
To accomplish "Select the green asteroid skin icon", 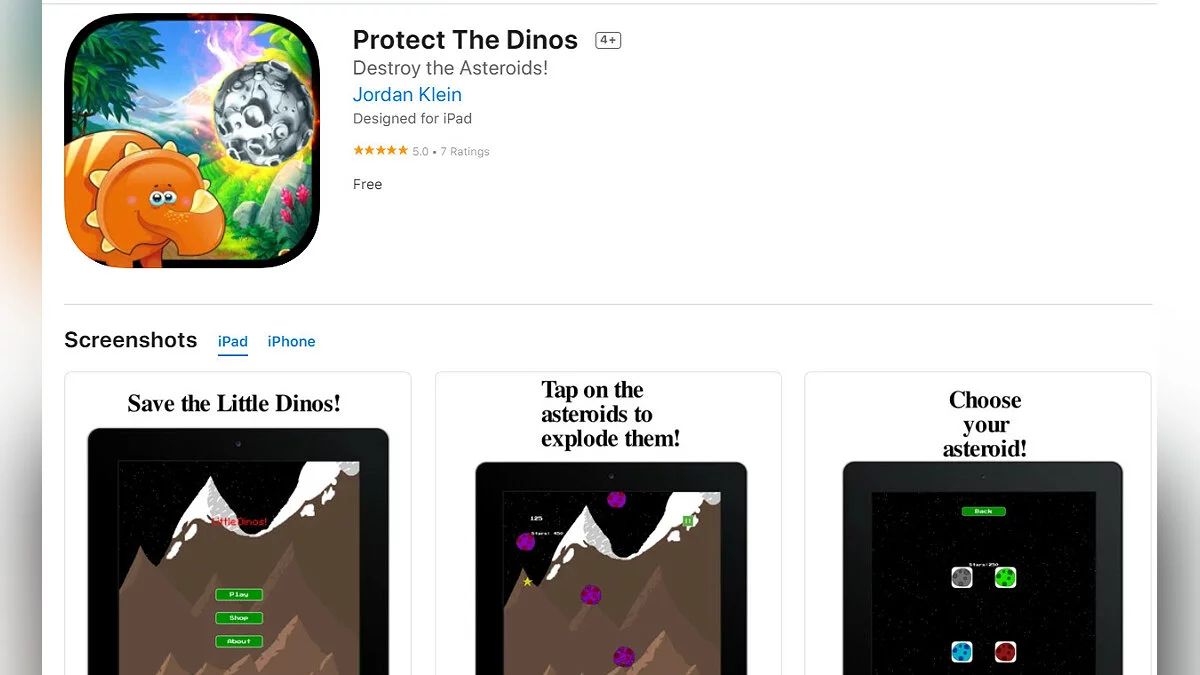I will pyautogui.click(x=1005, y=577).
